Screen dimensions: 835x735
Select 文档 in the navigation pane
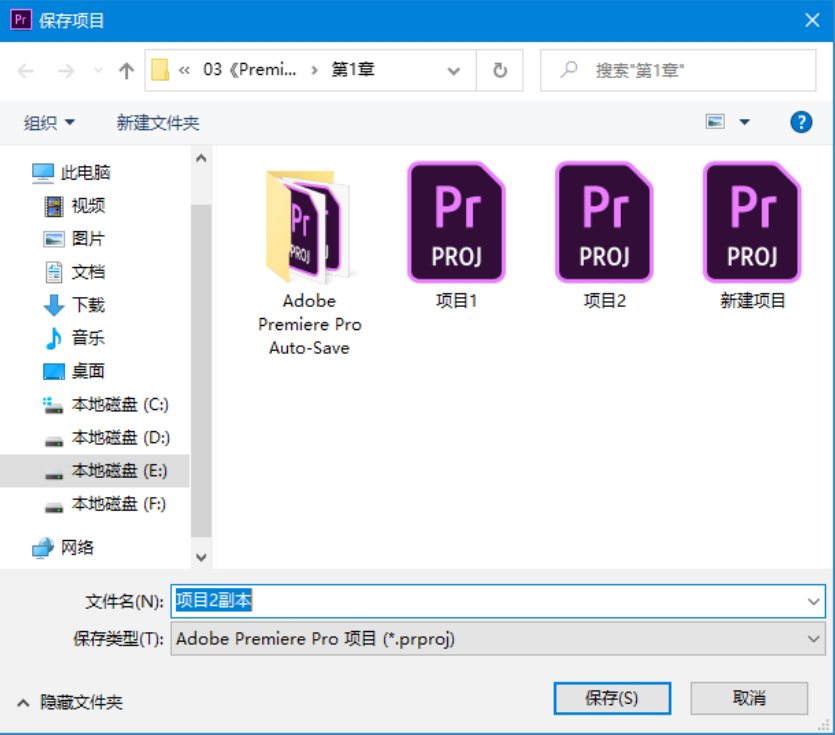pyautogui.click(x=75, y=272)
